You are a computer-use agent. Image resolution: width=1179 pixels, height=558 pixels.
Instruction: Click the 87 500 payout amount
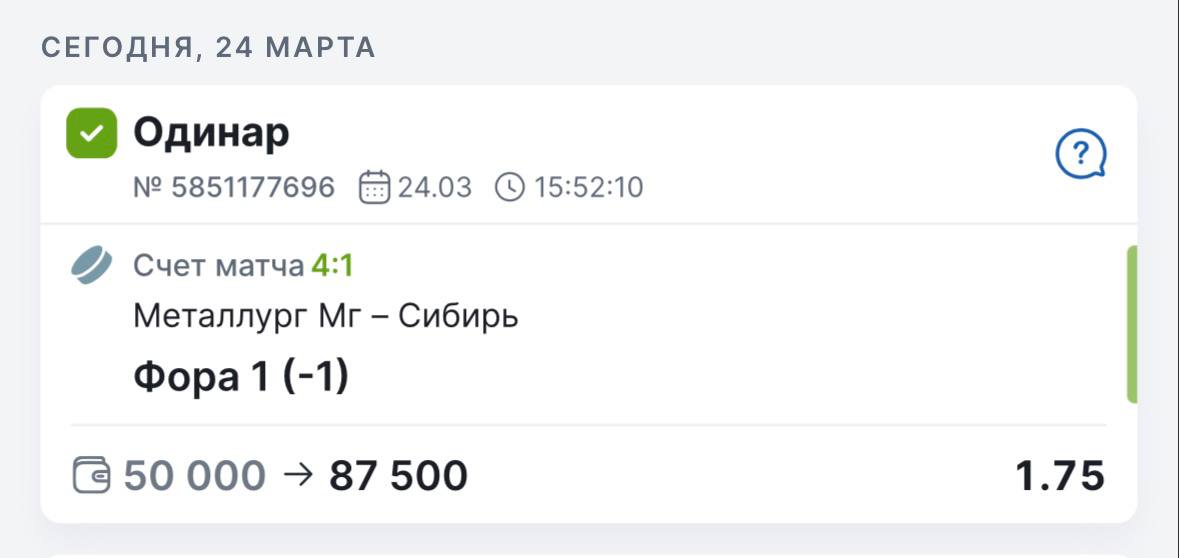[398, 476]
